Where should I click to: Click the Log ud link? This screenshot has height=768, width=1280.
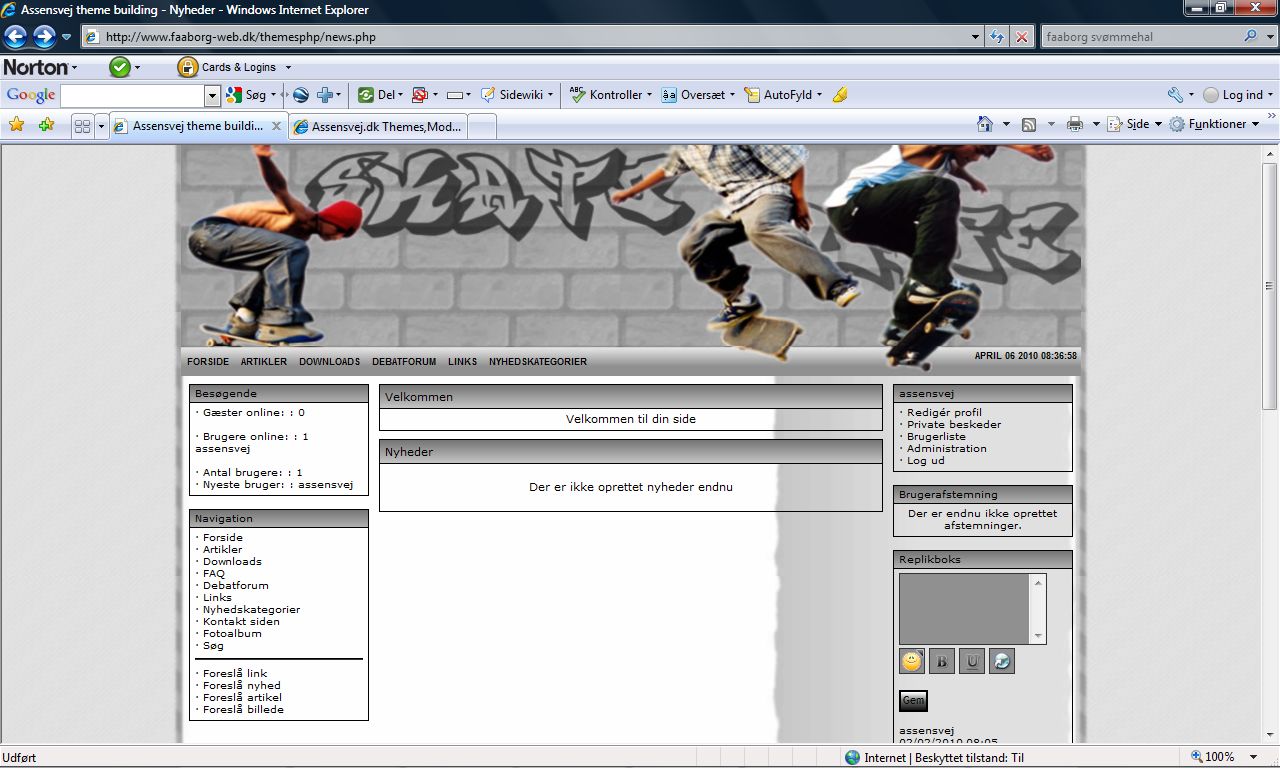pyautogui.click(x=926, y=460)
